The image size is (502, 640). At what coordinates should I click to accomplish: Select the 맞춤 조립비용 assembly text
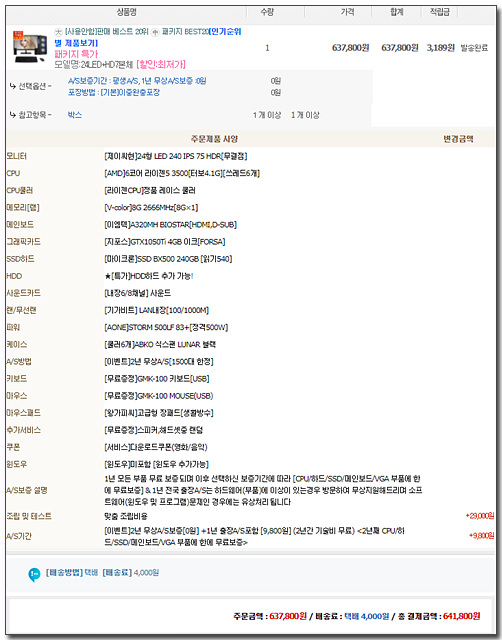[126, 517]
